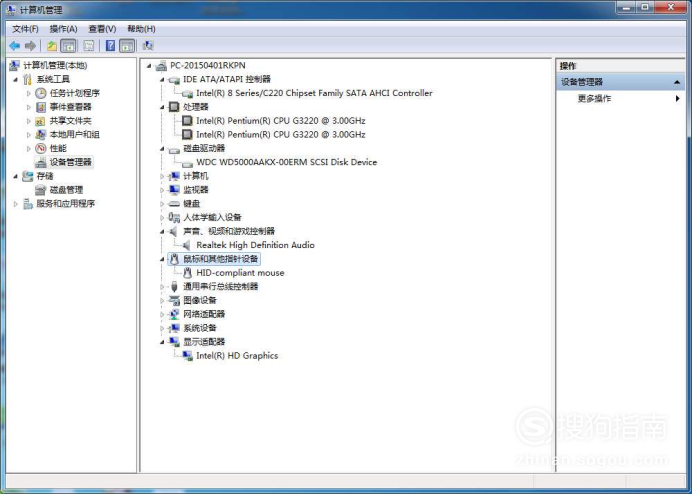Open the 文件(F) menu
The image size is (692, 494).
(25, 29)
